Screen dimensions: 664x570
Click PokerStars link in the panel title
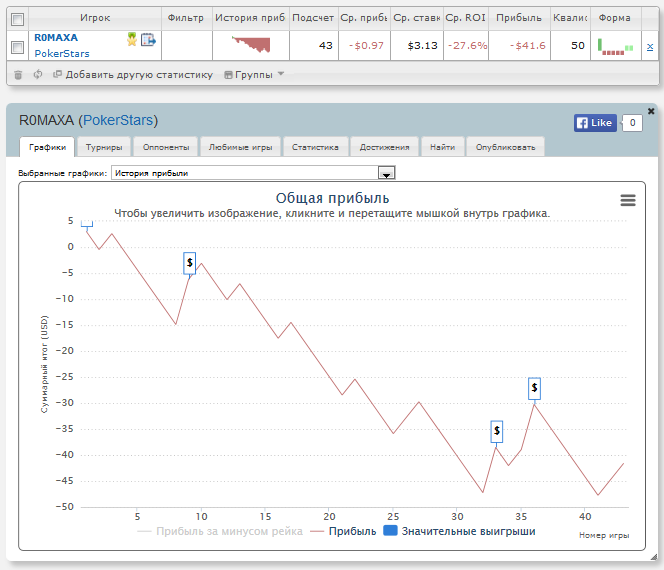119,120
